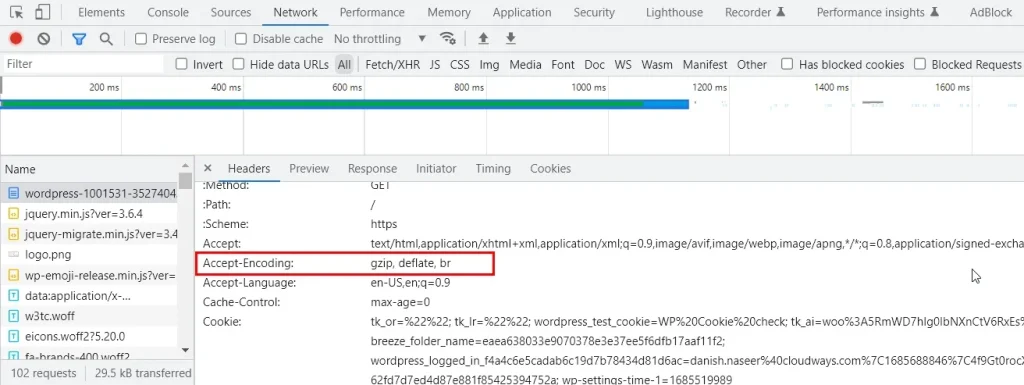Click the font icon beside data:application/x-

tap(14, 296)
